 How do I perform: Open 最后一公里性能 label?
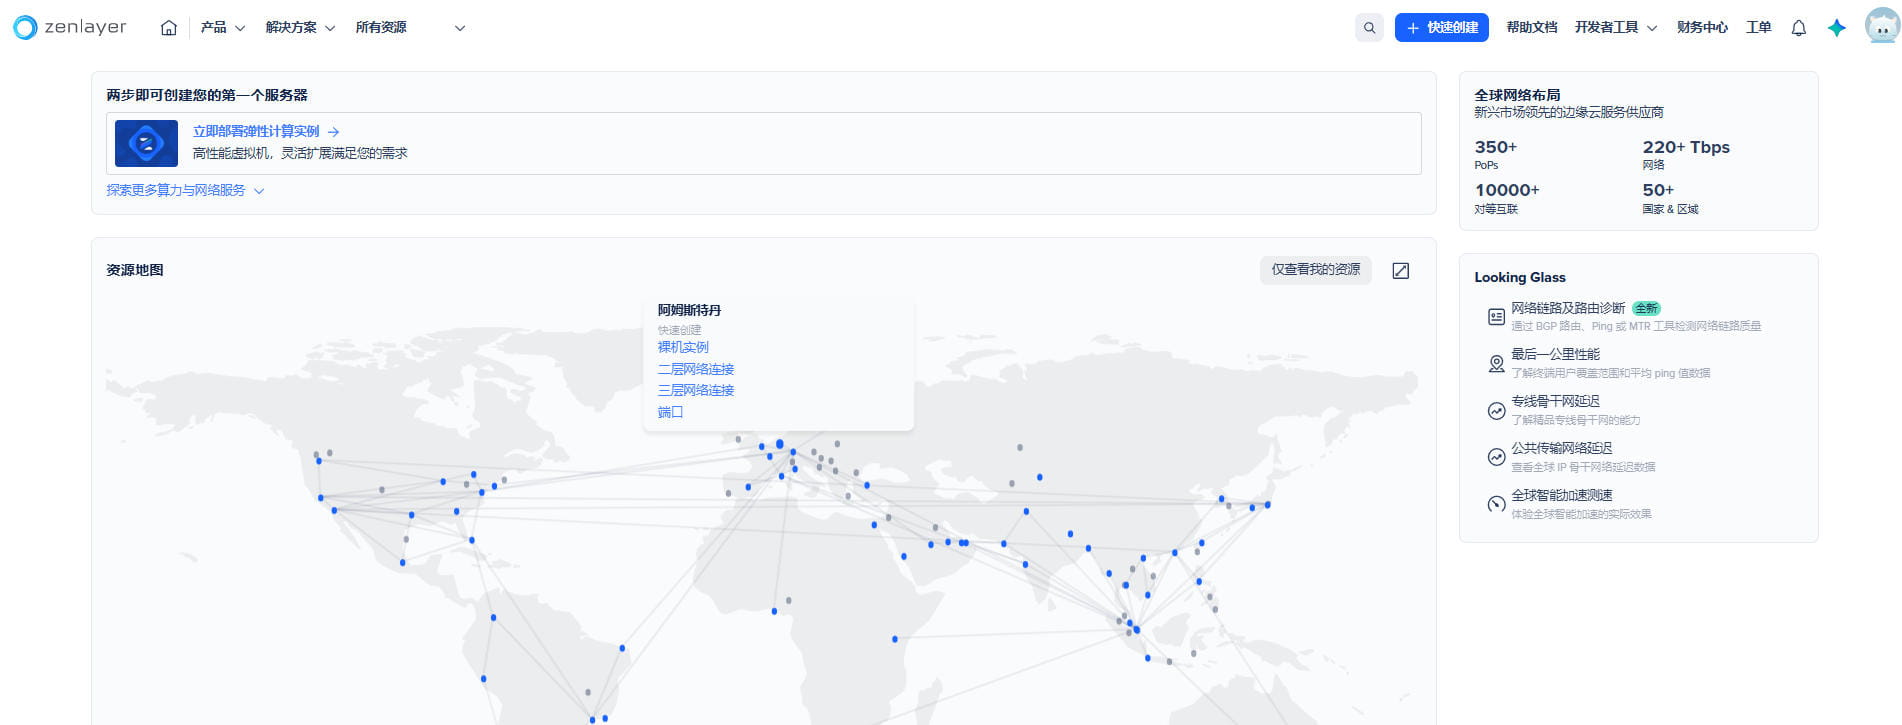[x=1556, y=354]
